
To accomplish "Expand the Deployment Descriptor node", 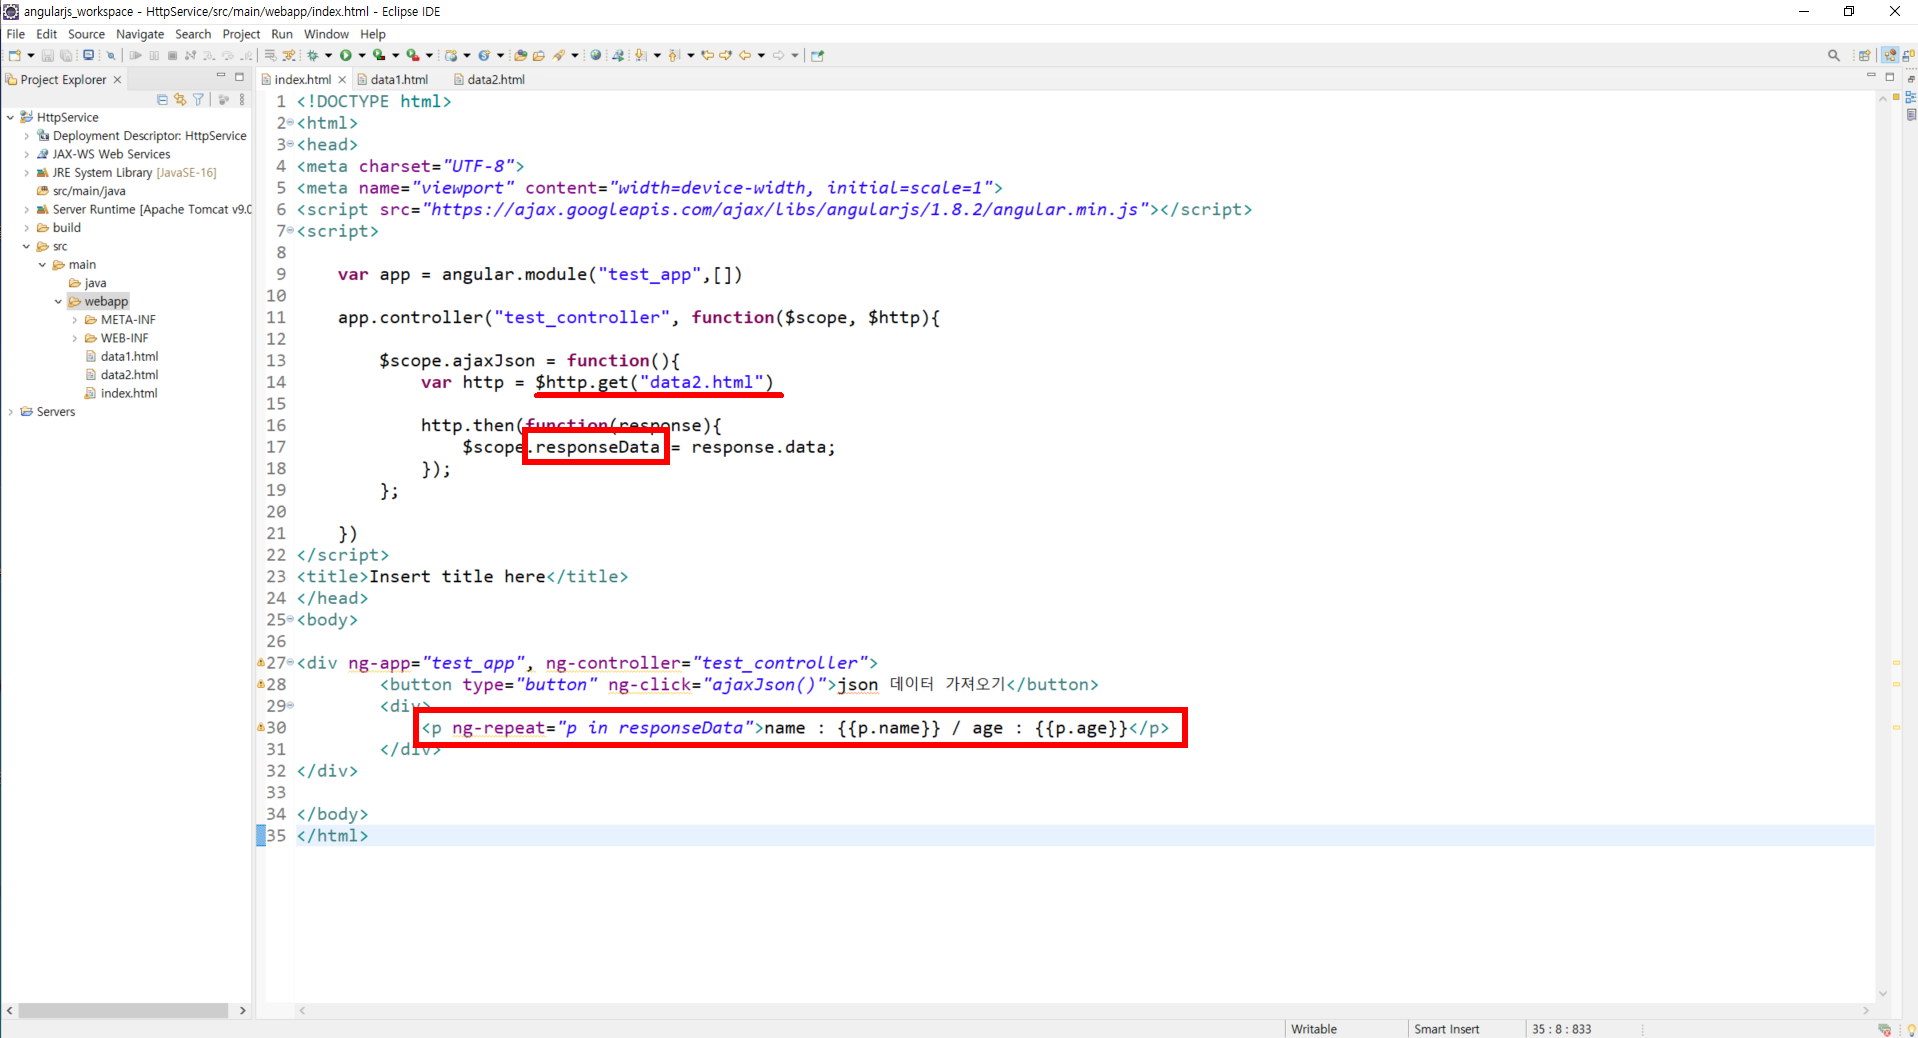I will [27, 136].
